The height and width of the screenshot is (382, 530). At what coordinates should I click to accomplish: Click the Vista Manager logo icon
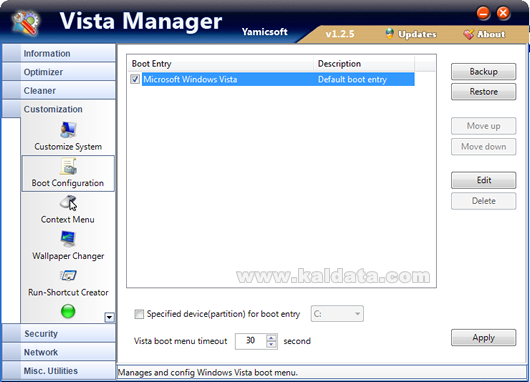(x=25, y=23)
